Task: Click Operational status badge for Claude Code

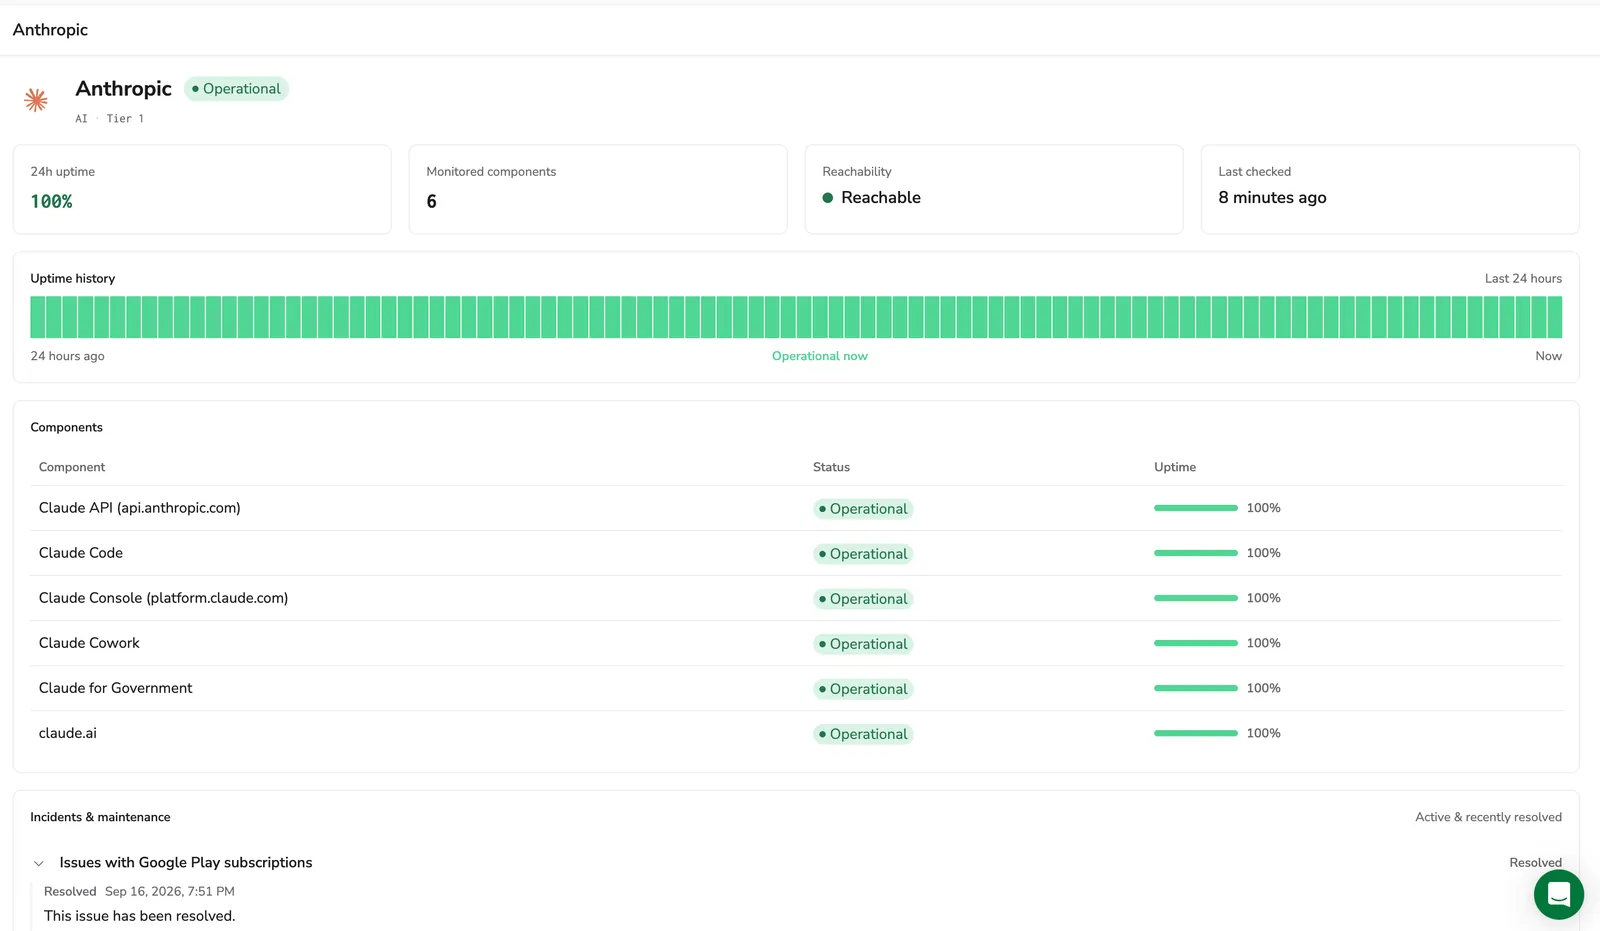Action: (x=863, y=554)
